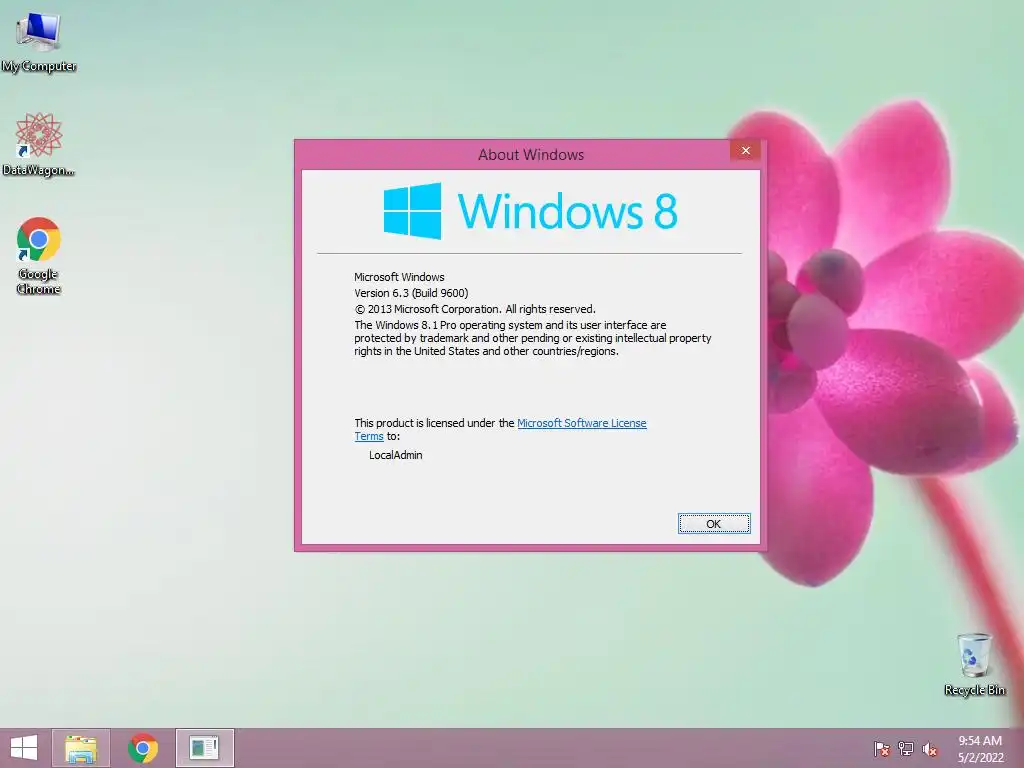
Task: Click the muted volume tray icon
Action: tap(930, 749)
